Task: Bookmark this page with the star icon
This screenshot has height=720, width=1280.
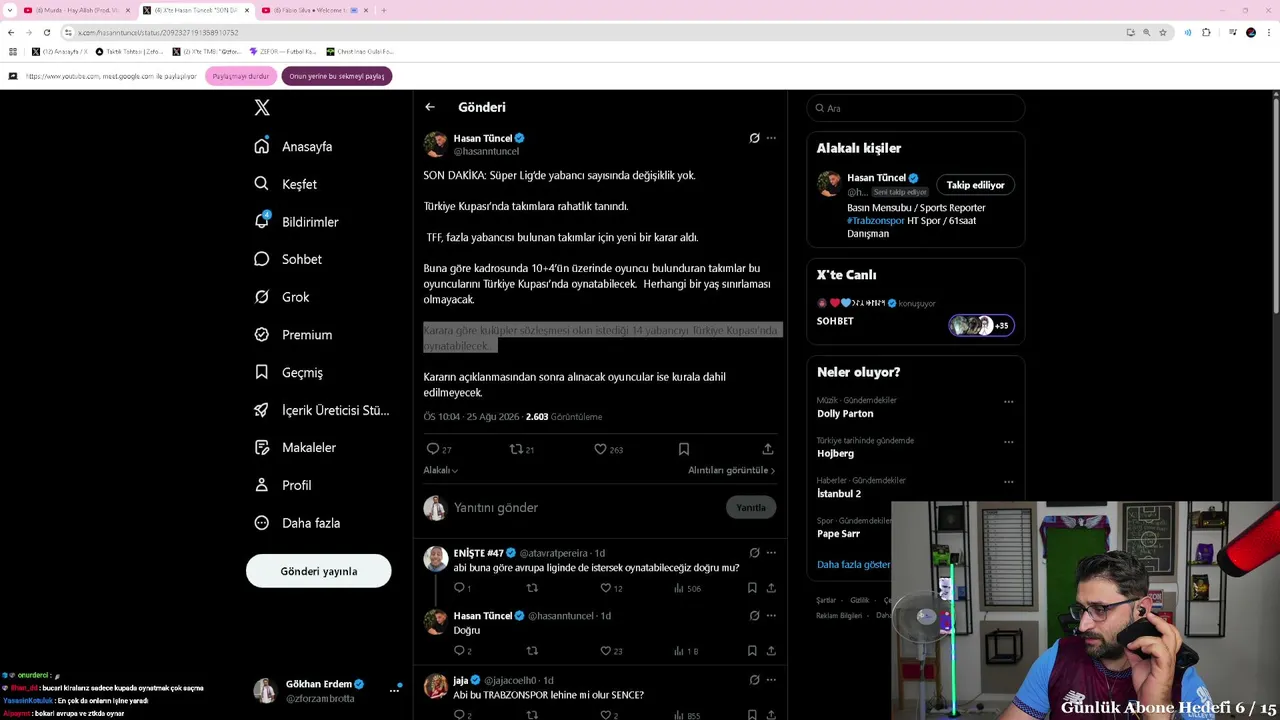Action: click(x=1162, y=32)
